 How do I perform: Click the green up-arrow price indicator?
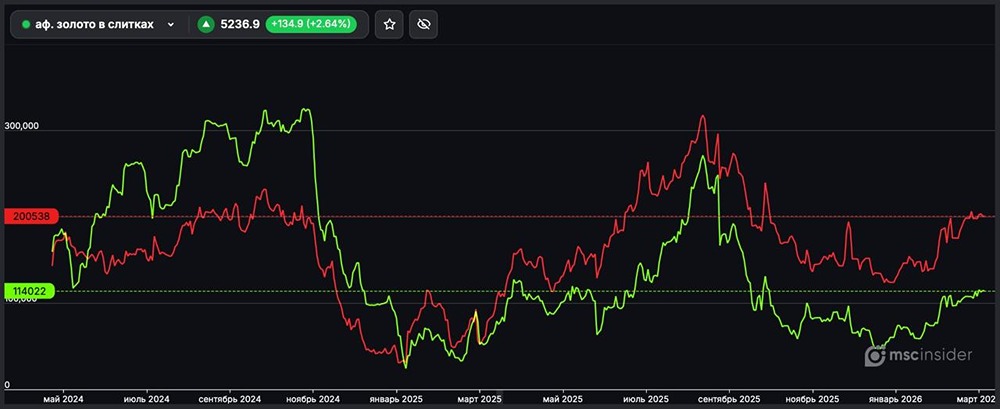[x=205, y=24]
